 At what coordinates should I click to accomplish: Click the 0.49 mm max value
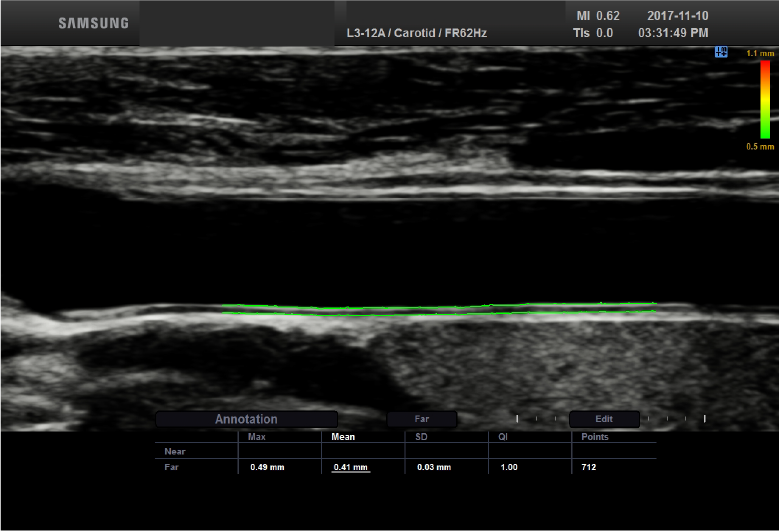[x=267, y=467]
